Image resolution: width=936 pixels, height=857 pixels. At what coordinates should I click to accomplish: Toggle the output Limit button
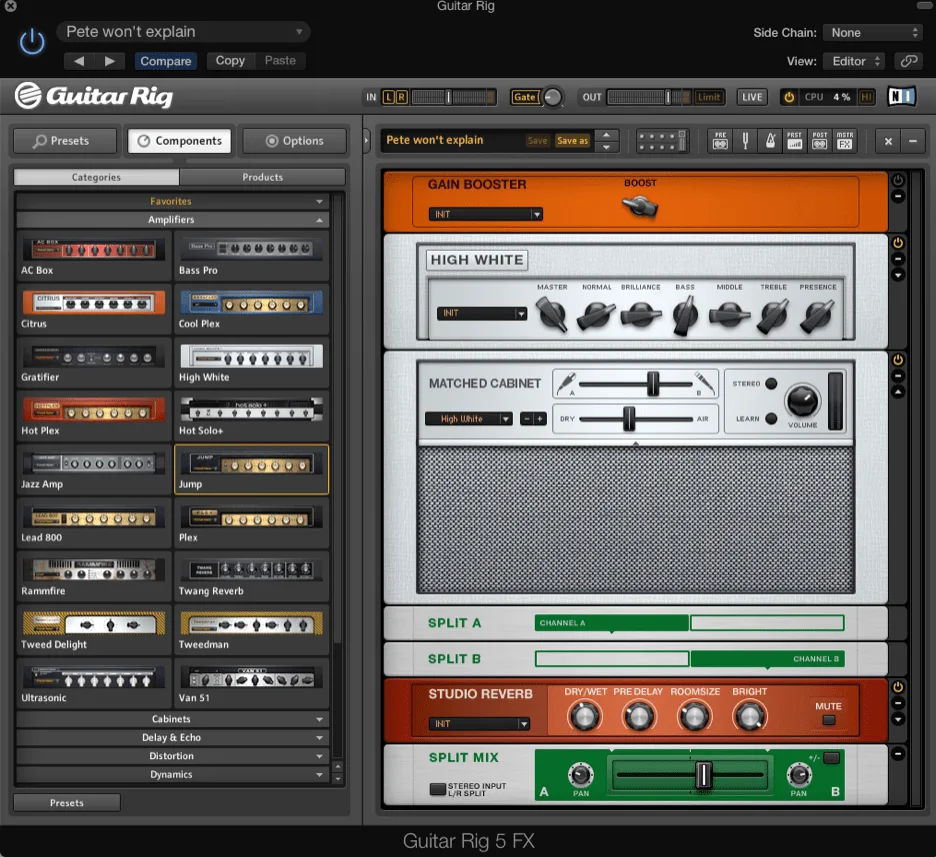tap(709, 97)
